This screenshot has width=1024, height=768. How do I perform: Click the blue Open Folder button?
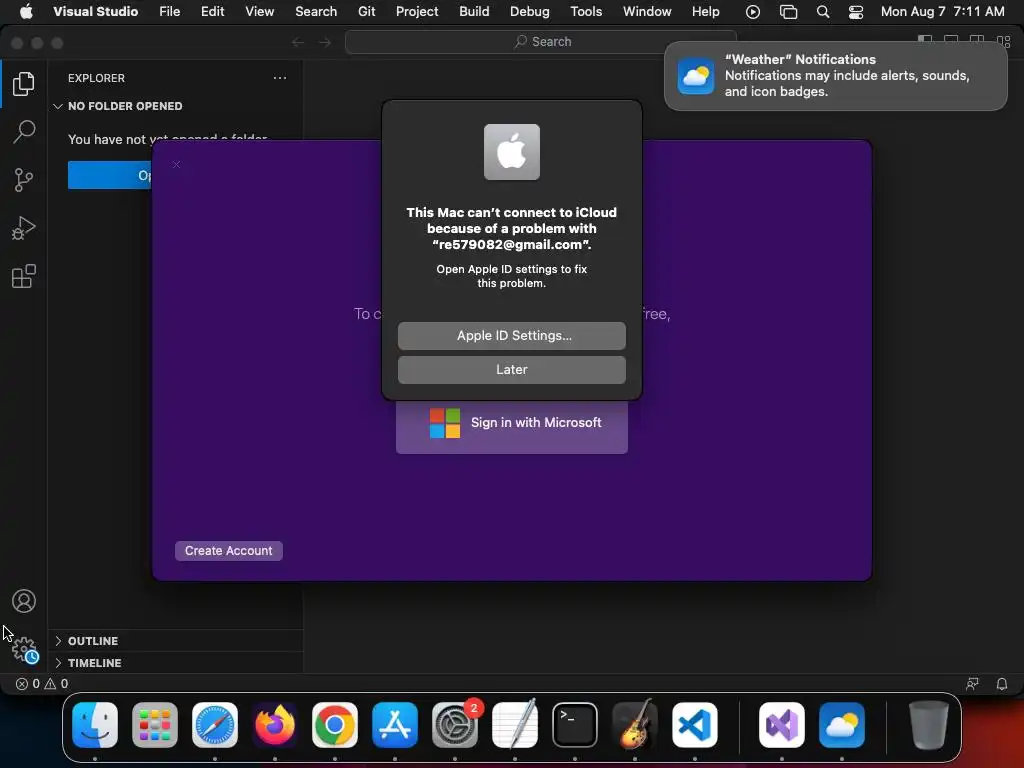pos(110,175)
